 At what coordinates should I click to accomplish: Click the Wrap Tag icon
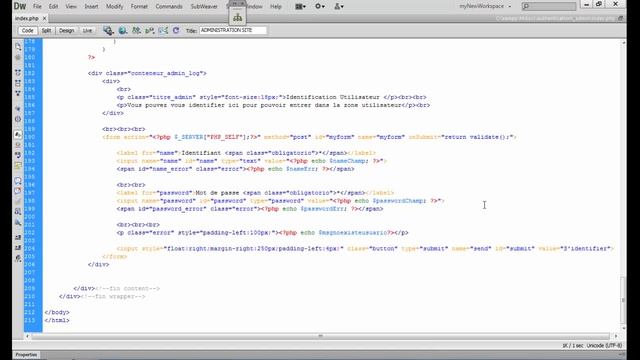click(x=18, y=201)
